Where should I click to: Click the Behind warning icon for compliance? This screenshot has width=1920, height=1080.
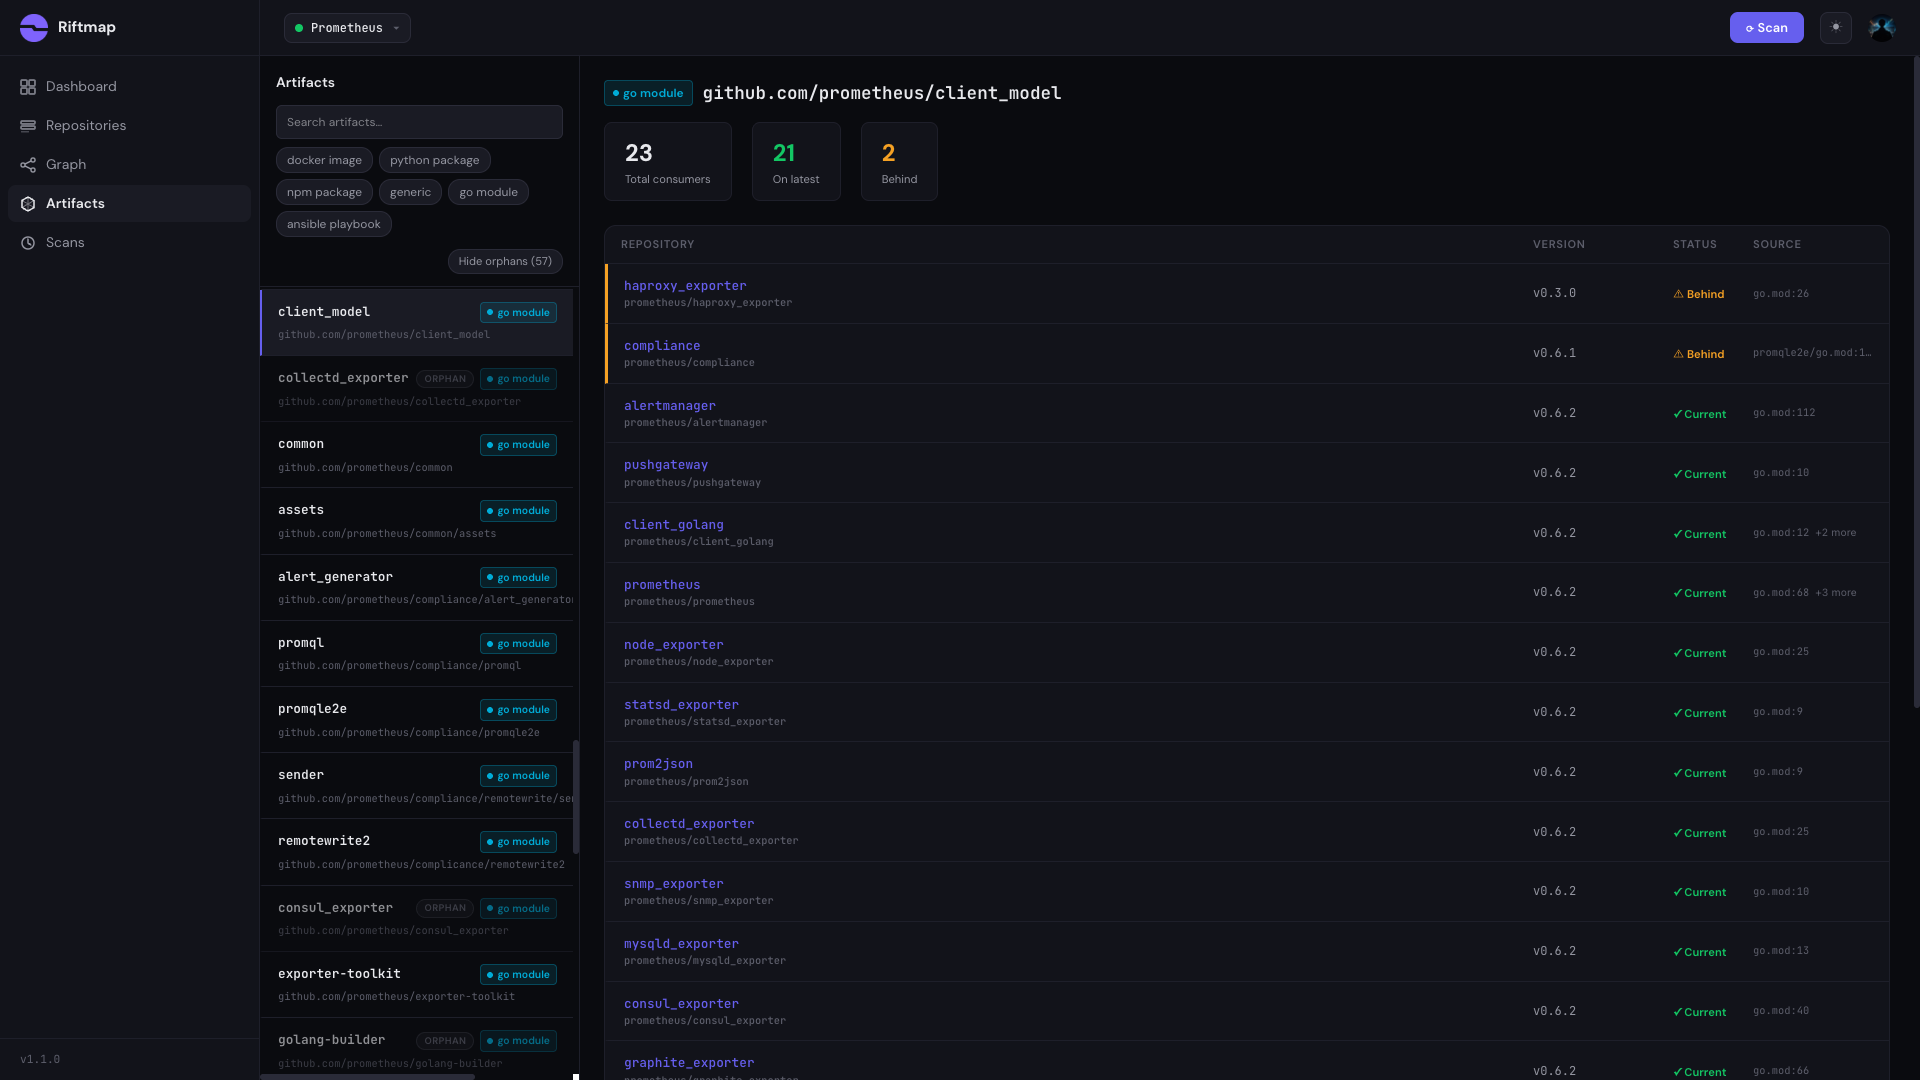pyautogui.click(x=1678, y=354)
